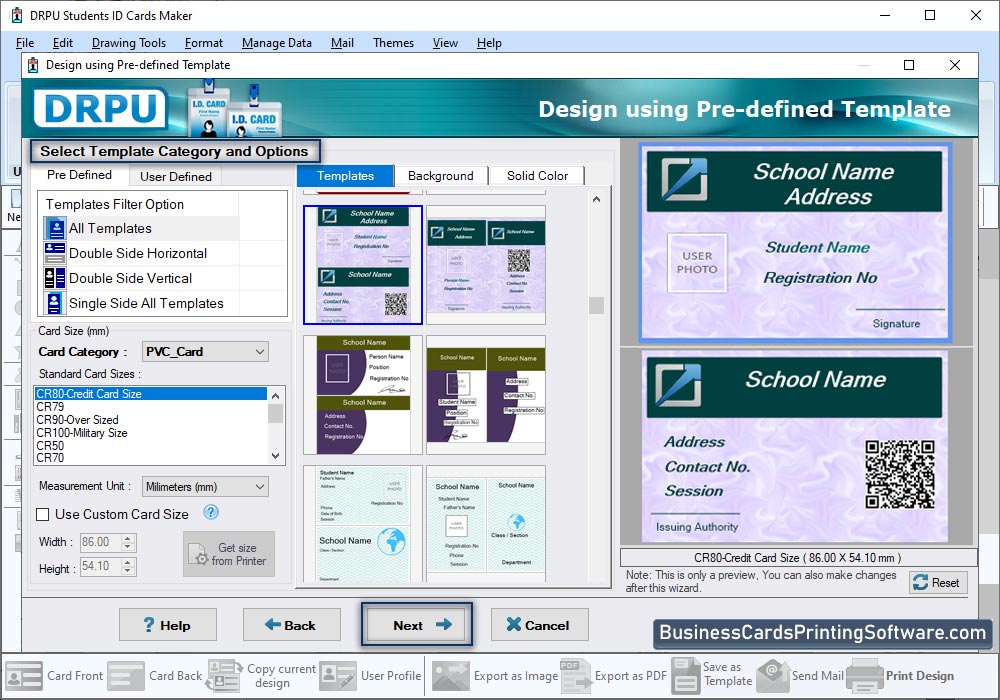Screen dimensions: 1000x700
Task: Click the Cancel button
Action: pyautogui.click(x=539, y=625)
